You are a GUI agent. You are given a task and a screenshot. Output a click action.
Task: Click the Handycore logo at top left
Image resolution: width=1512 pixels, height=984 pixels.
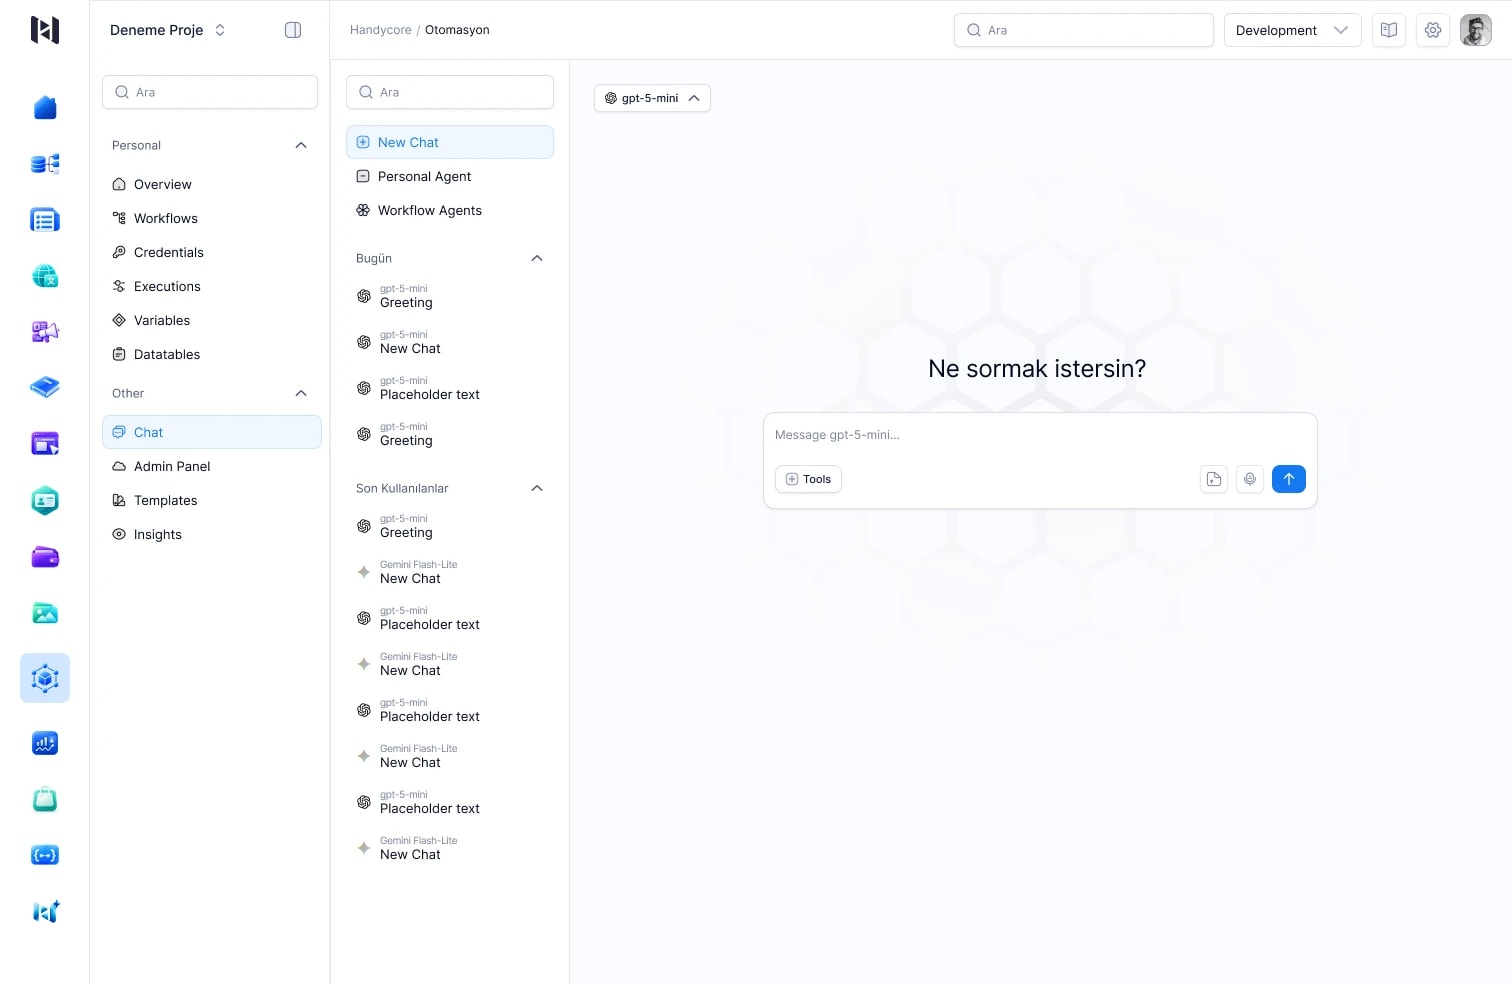tap(45, 30)
